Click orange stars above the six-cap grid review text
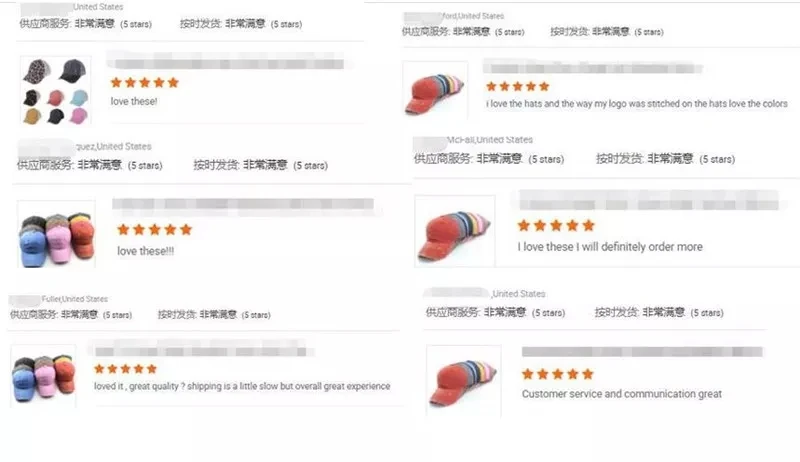This screenshot has width=800, height=462. click(144, 82)
